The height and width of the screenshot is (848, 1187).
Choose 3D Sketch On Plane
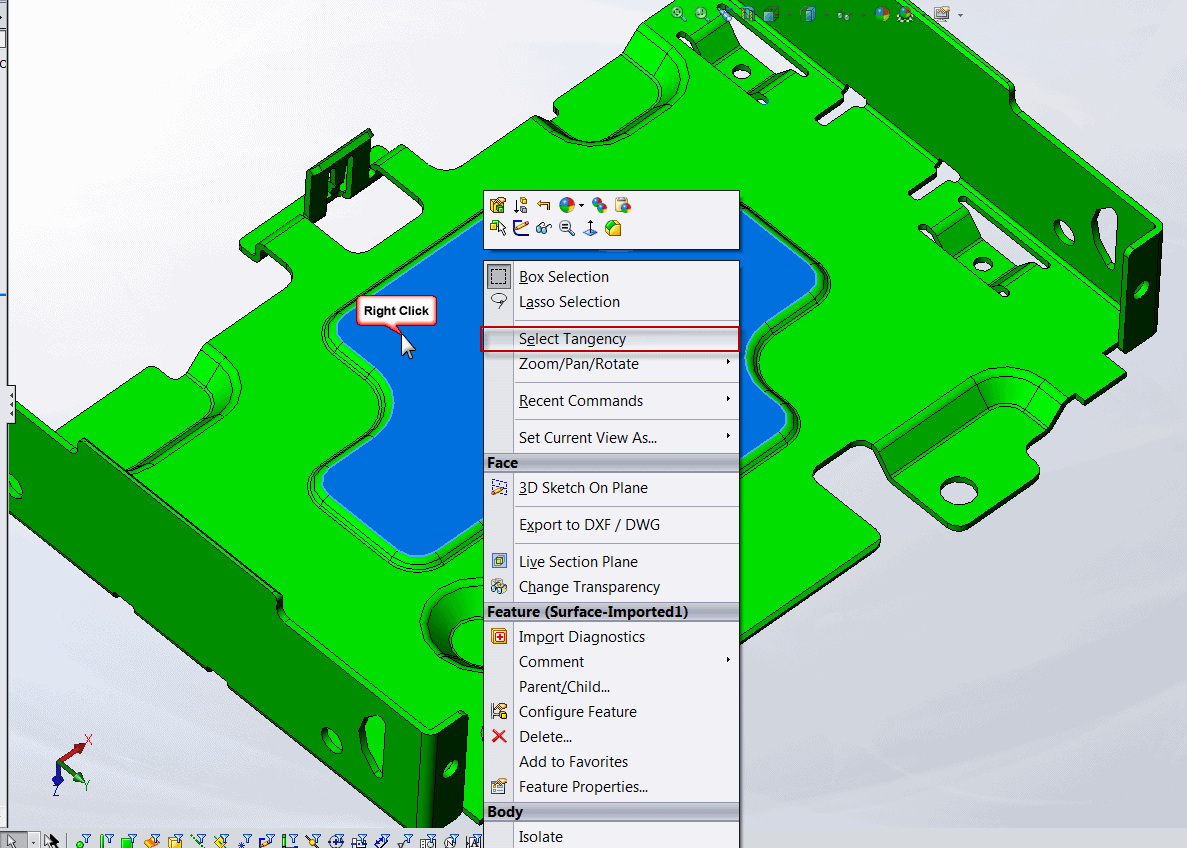click(x=612, y=488)
